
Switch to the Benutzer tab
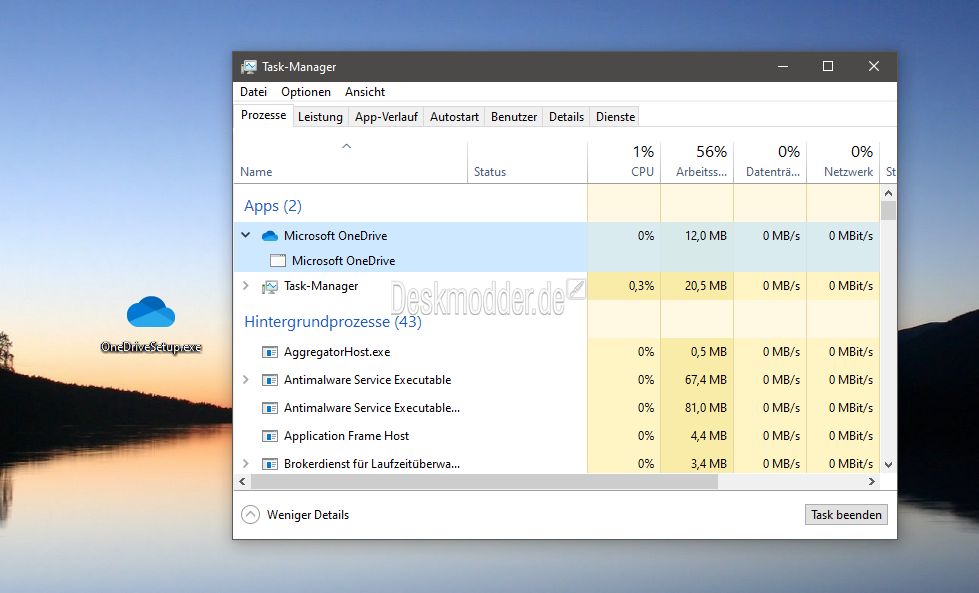click(514, 117)
